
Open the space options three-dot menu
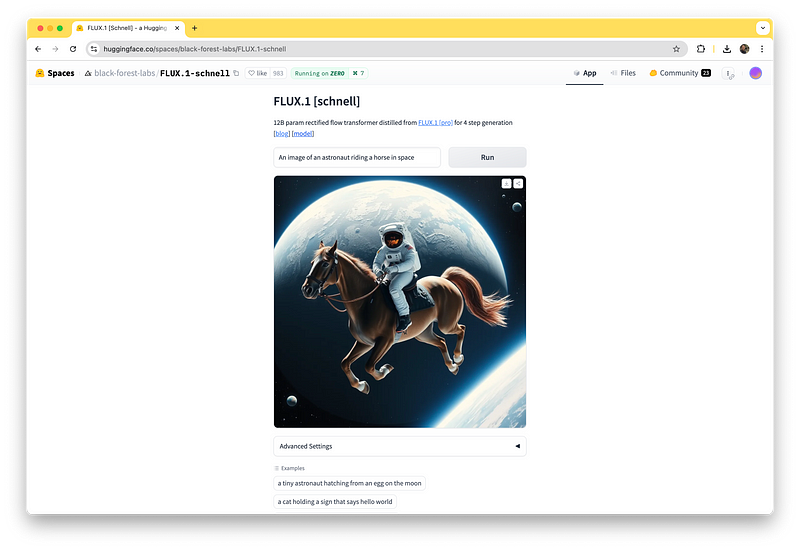point(729,73)
